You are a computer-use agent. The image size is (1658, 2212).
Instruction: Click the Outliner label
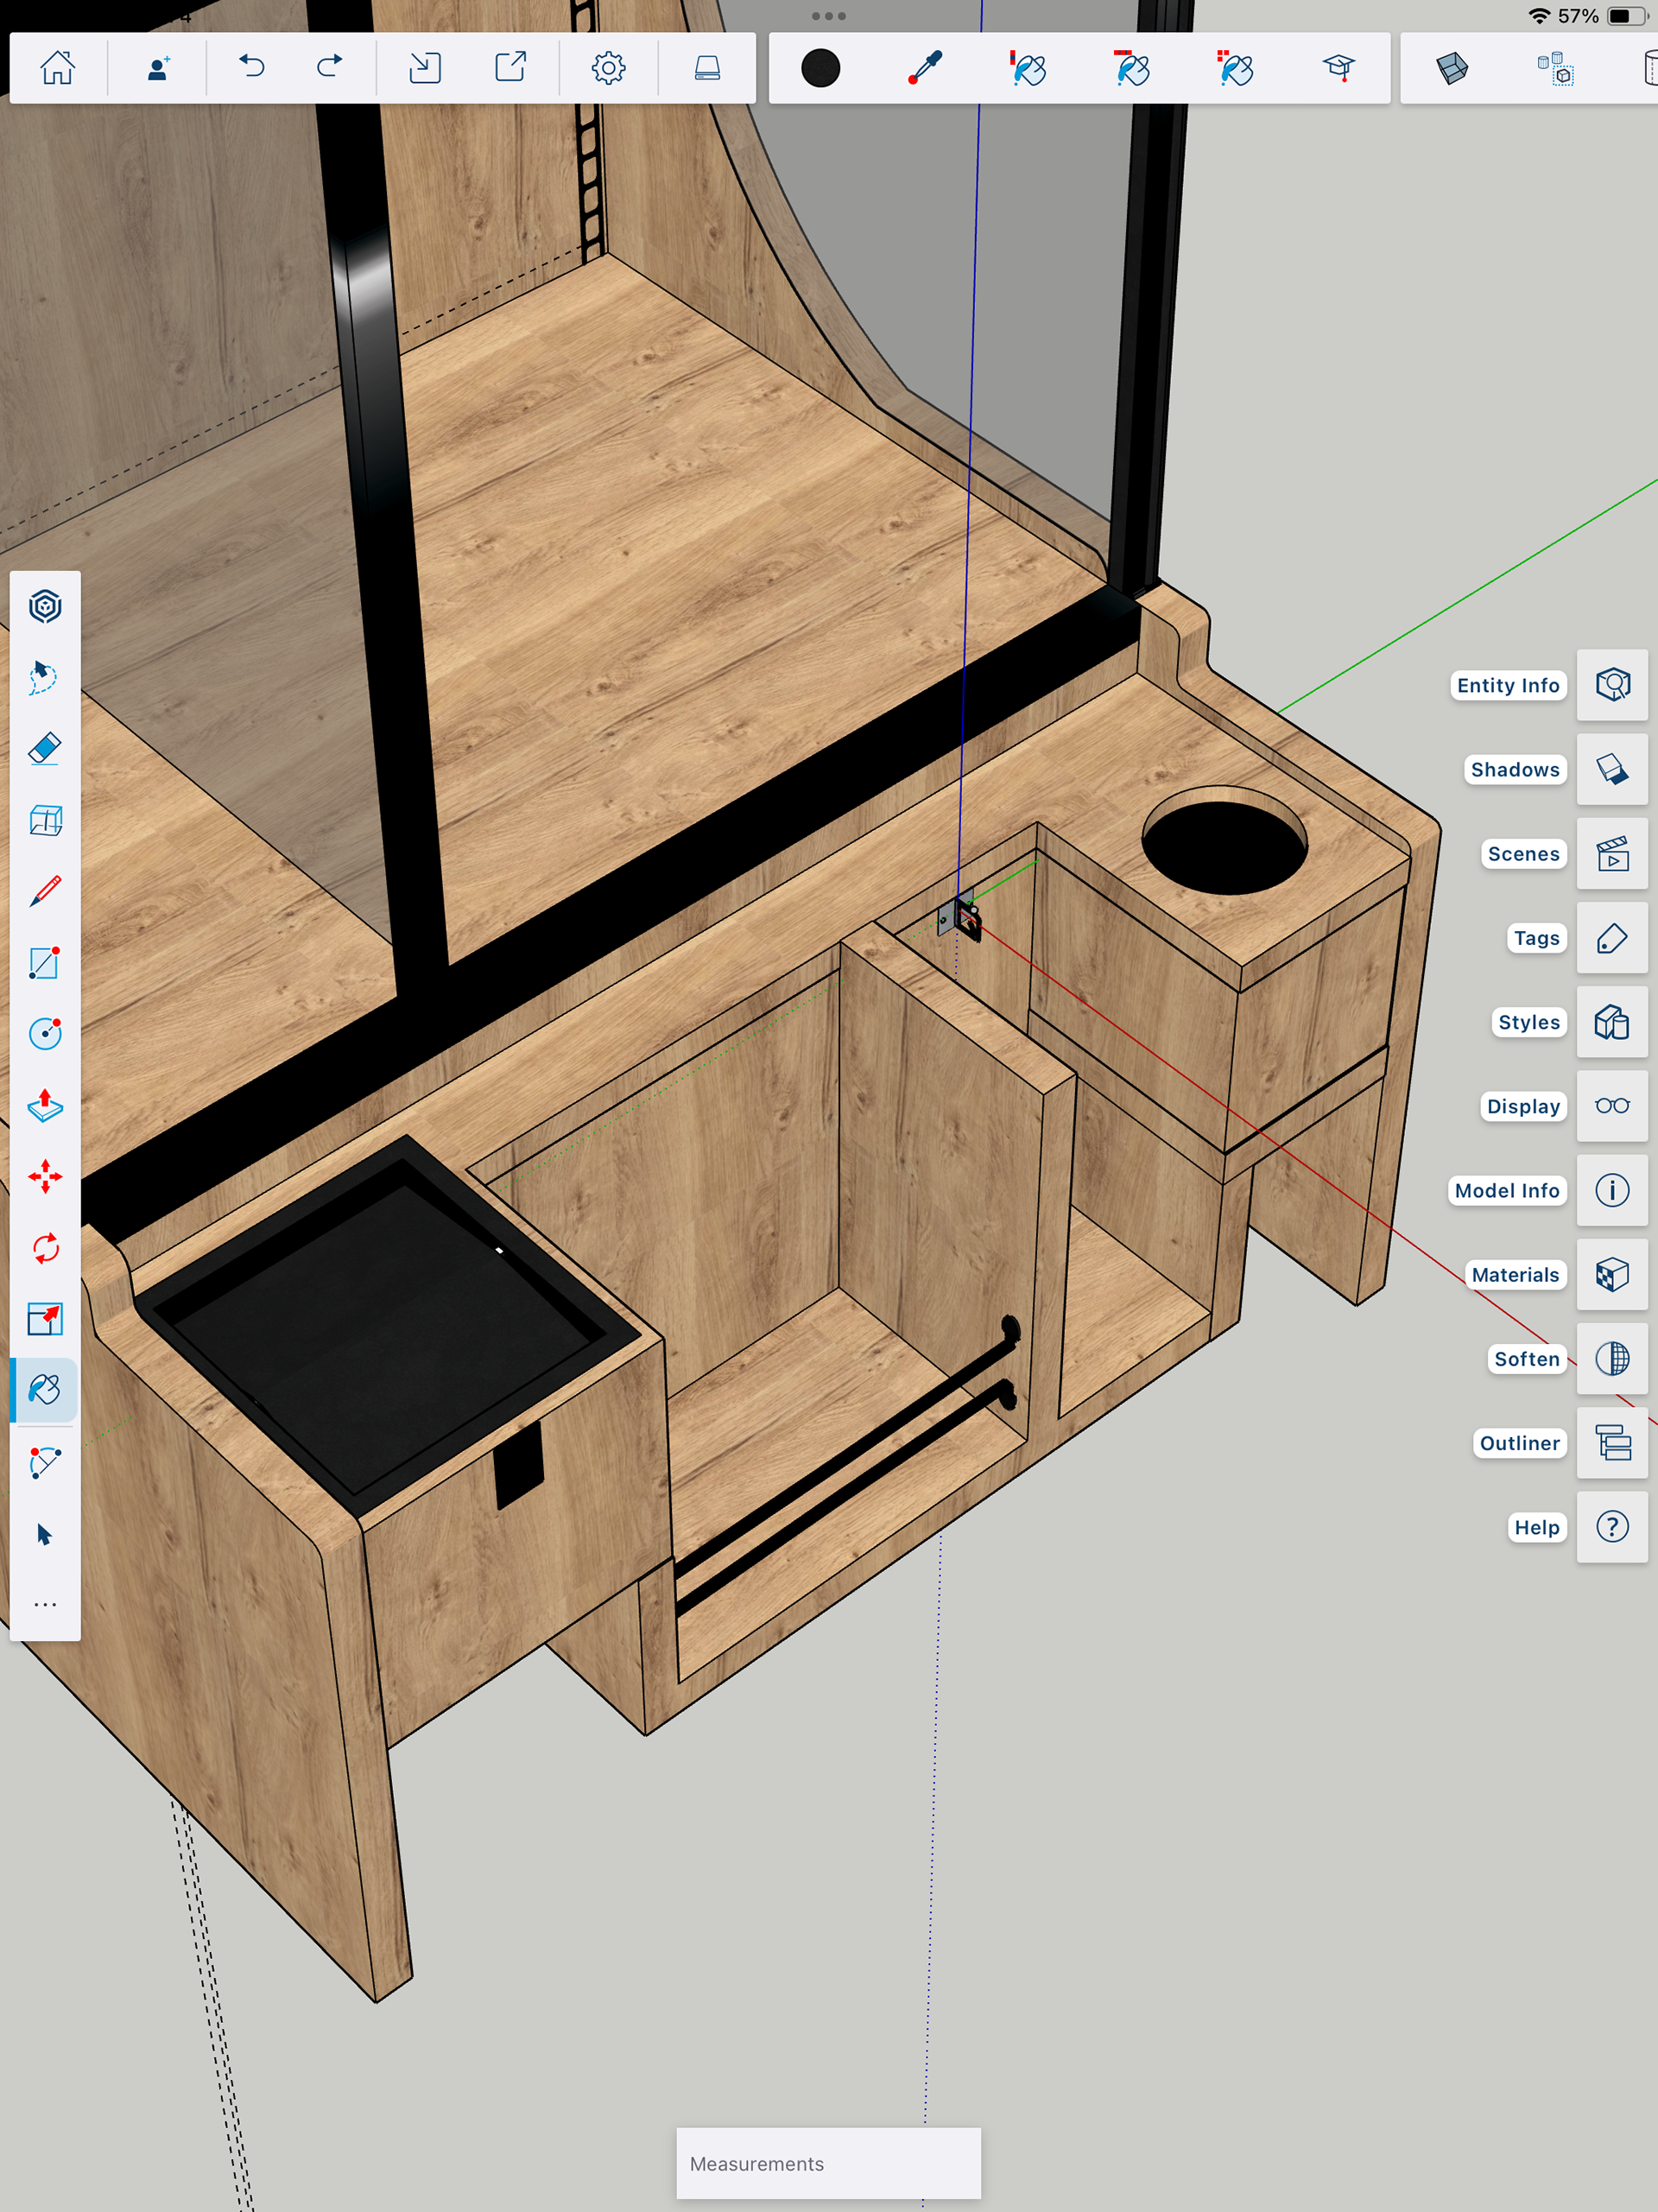tap(1518, 1443)
